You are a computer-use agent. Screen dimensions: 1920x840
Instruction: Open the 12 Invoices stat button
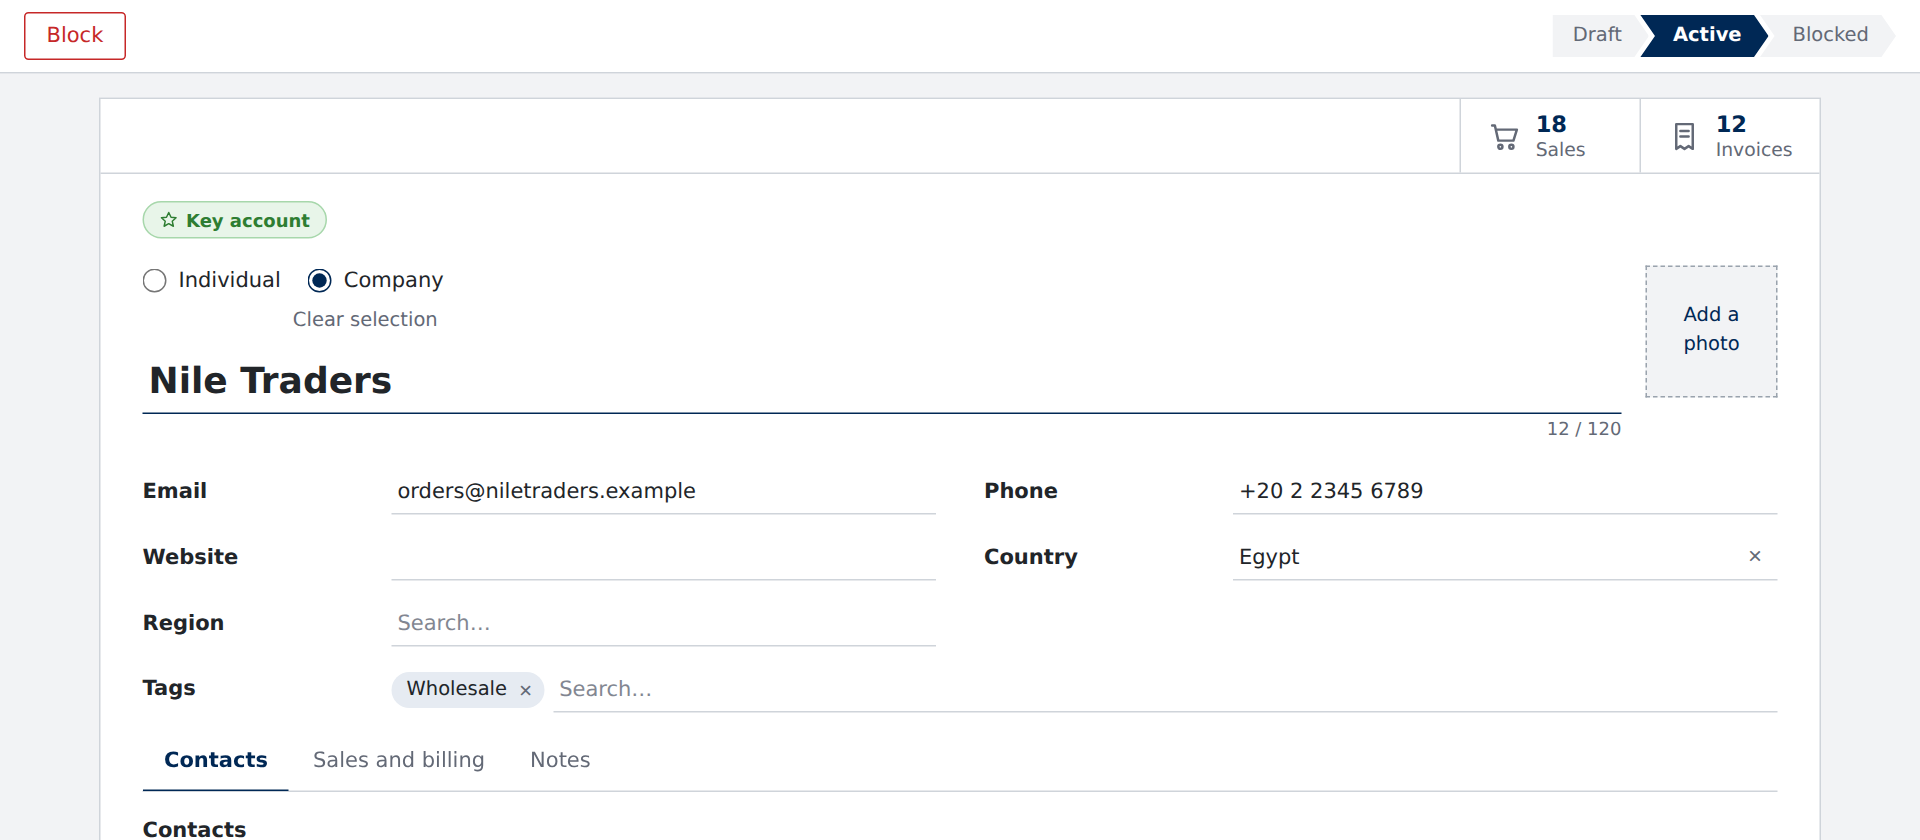coord(1730,136)
